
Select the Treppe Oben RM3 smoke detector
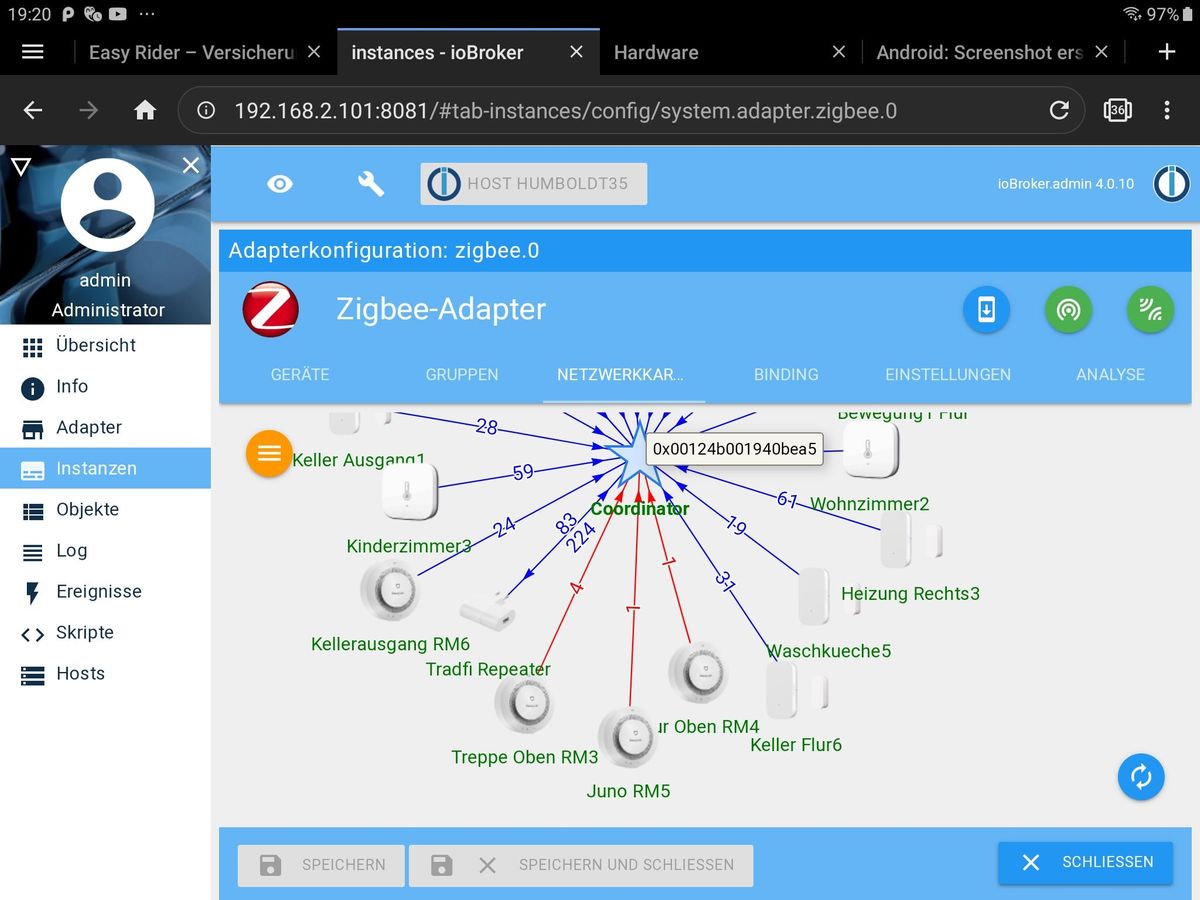tap(524, 704)
